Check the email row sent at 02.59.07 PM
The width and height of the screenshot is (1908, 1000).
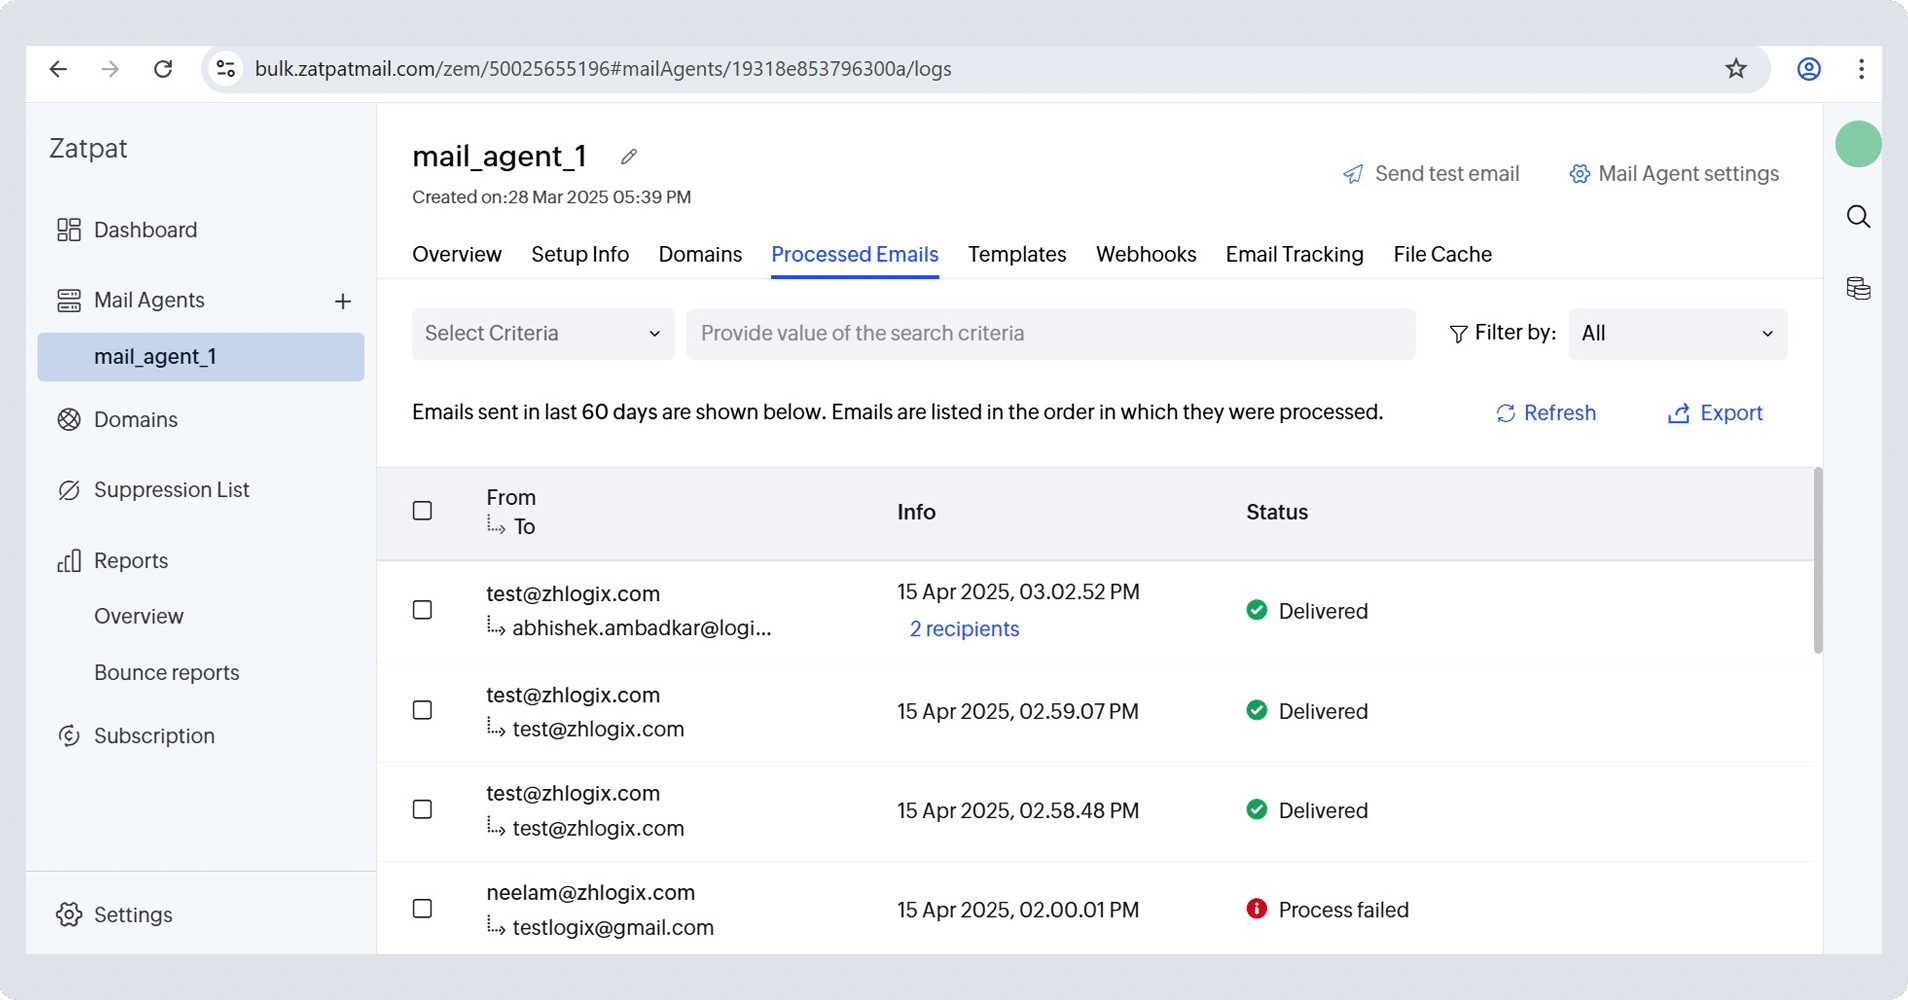(x=423, y=710)
